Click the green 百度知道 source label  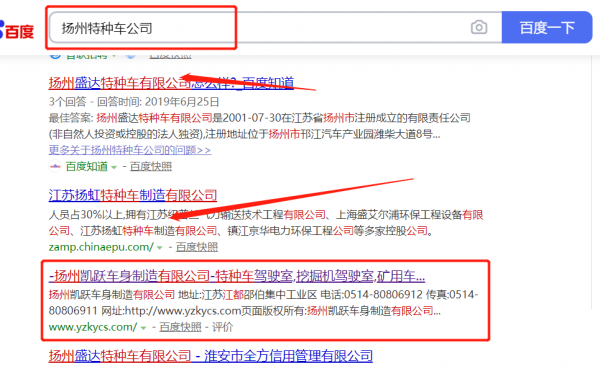87,167
